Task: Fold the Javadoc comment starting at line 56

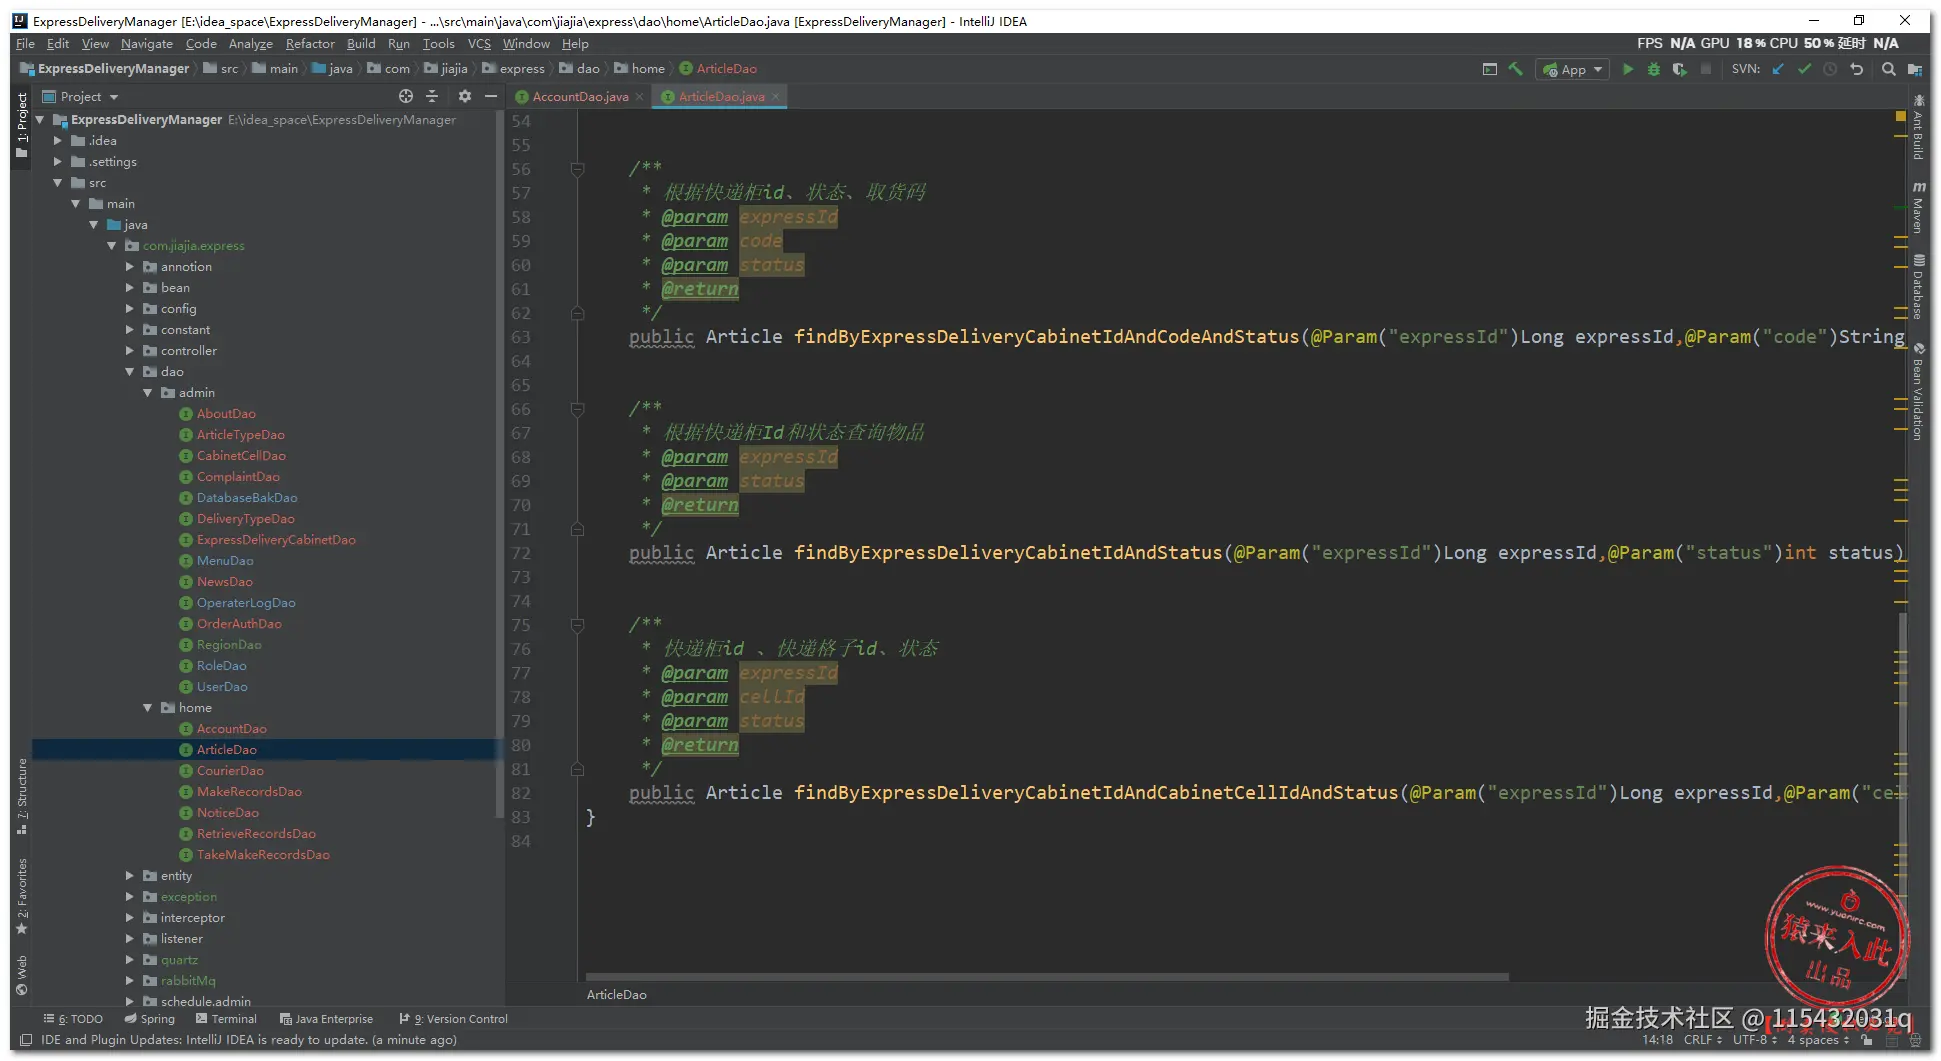Action: 577,169
